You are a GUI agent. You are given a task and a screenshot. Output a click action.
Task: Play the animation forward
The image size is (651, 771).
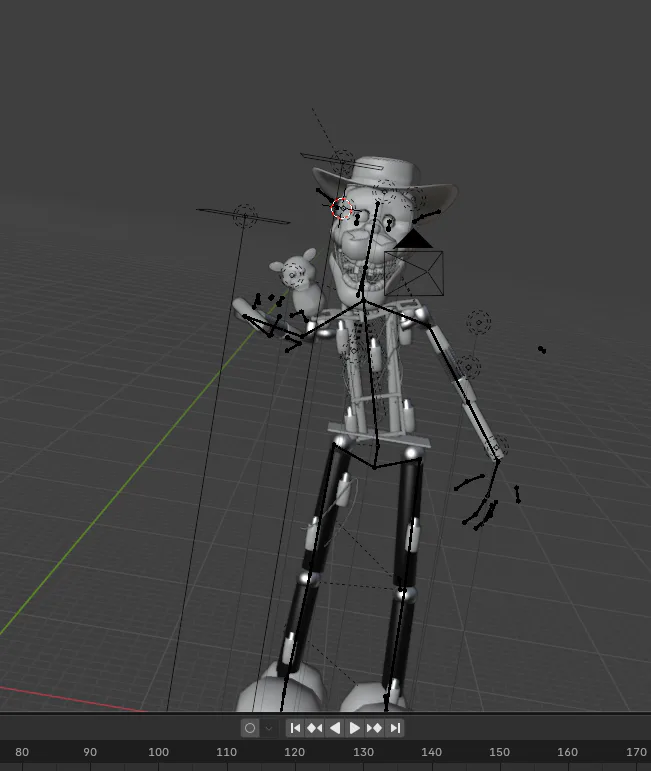pos(355,728)
